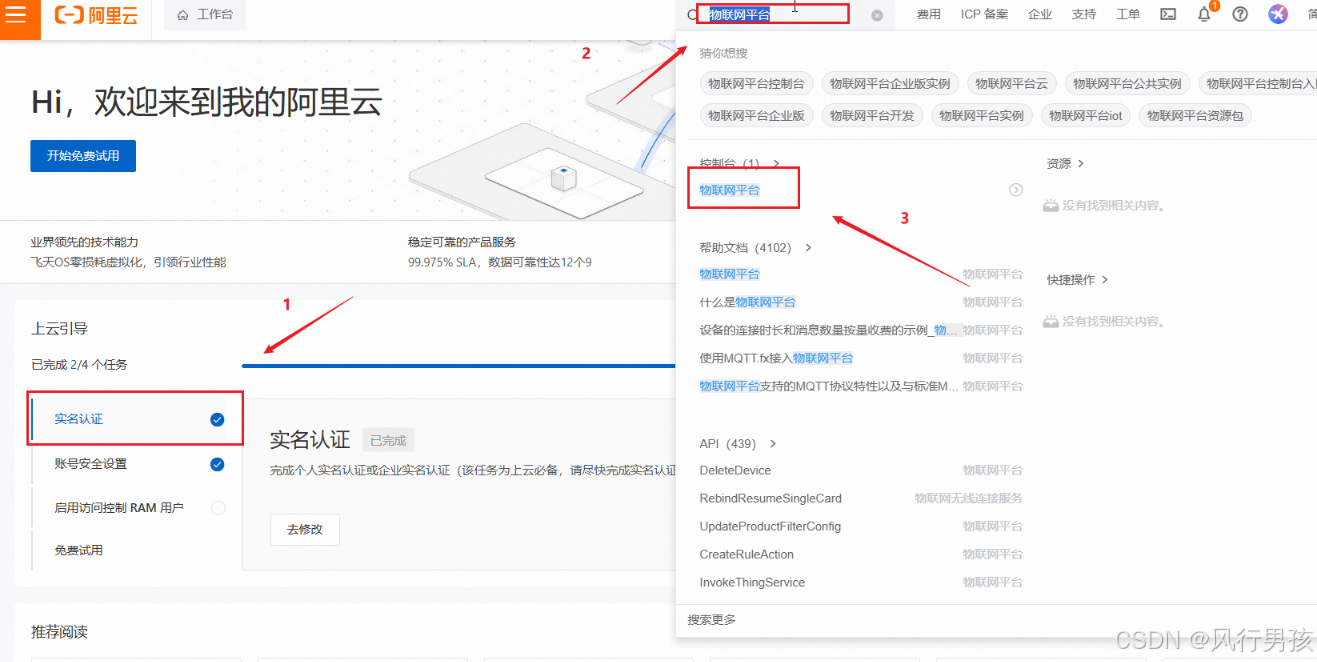Choose the 物联网平台控制台 suggestion chip

[756, 84]
